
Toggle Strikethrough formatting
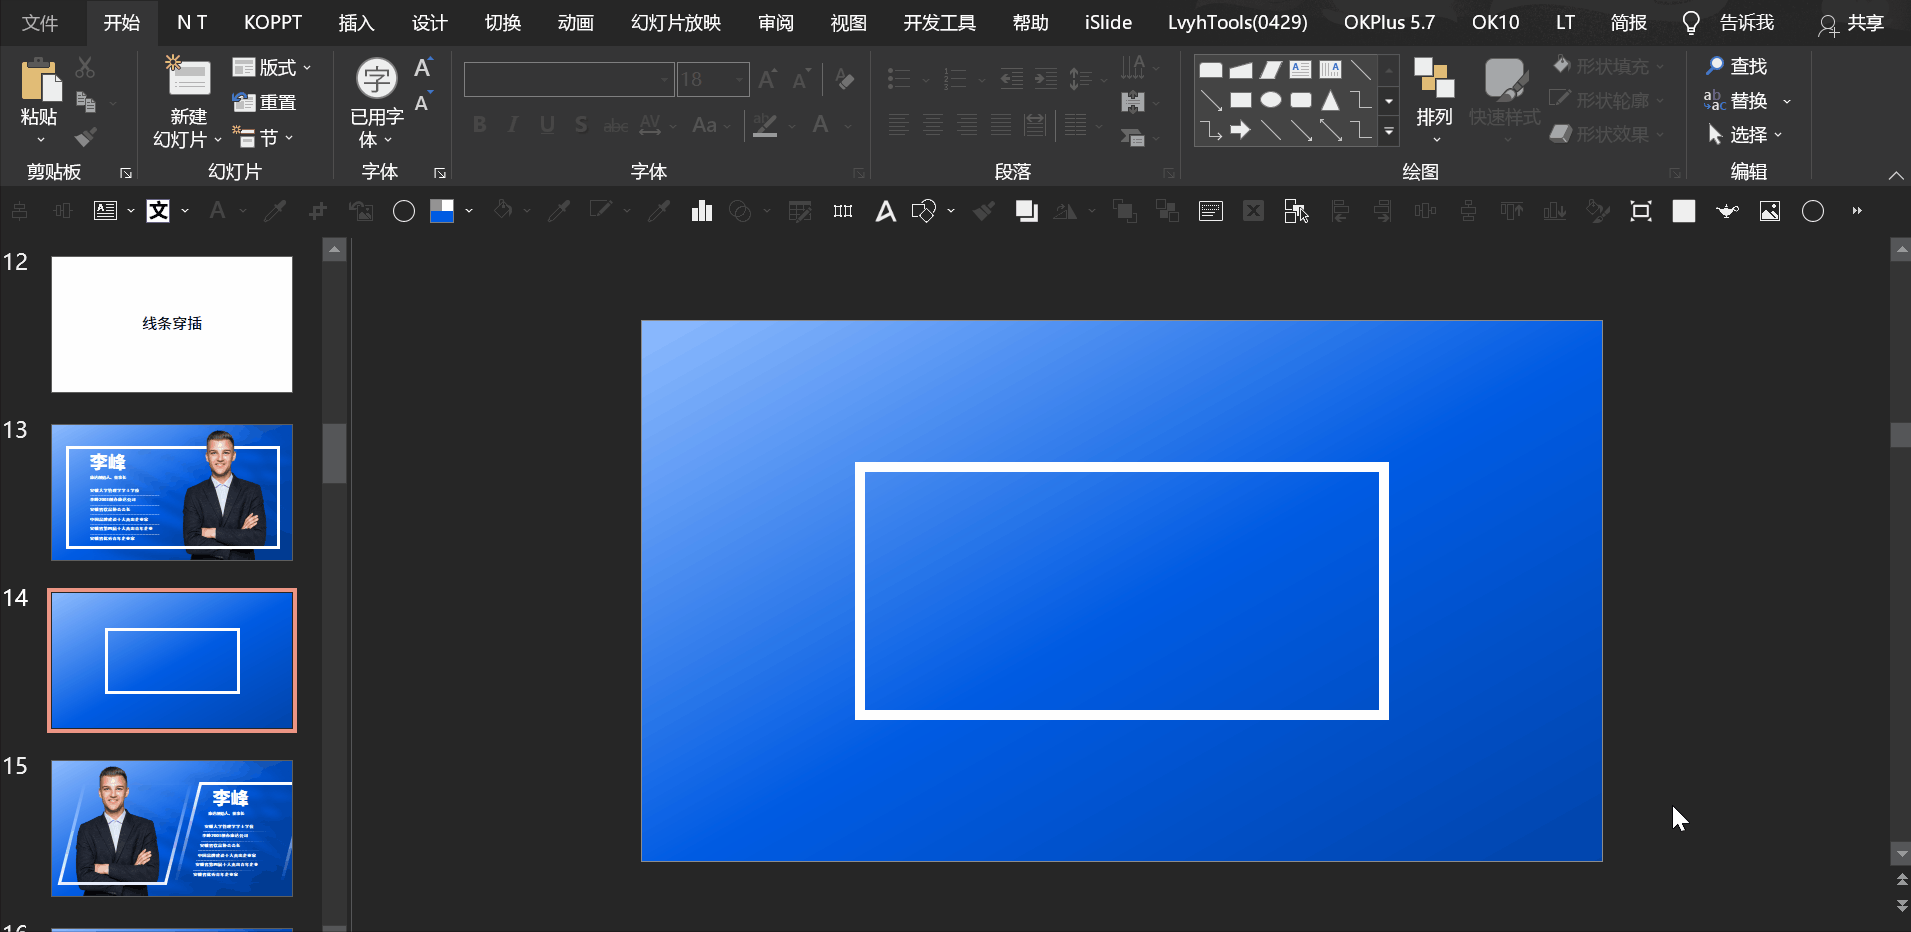point(616,125)
